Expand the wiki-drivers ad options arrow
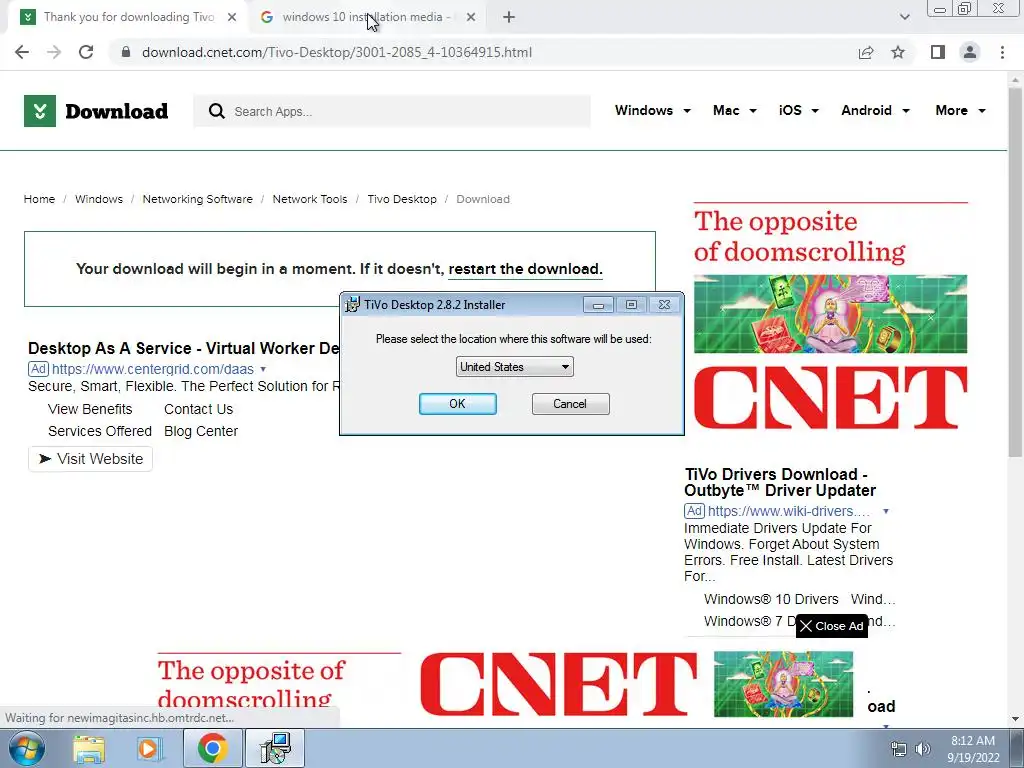 (x=886, y=511)
